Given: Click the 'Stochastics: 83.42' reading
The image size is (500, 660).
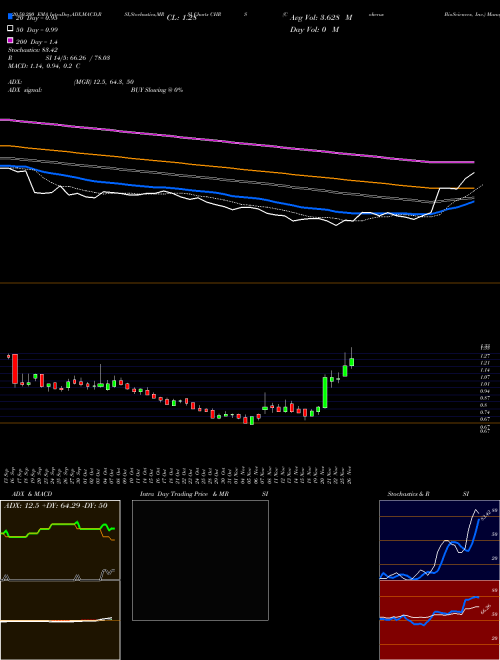Looking at the screenshot, I should [33, 50].
